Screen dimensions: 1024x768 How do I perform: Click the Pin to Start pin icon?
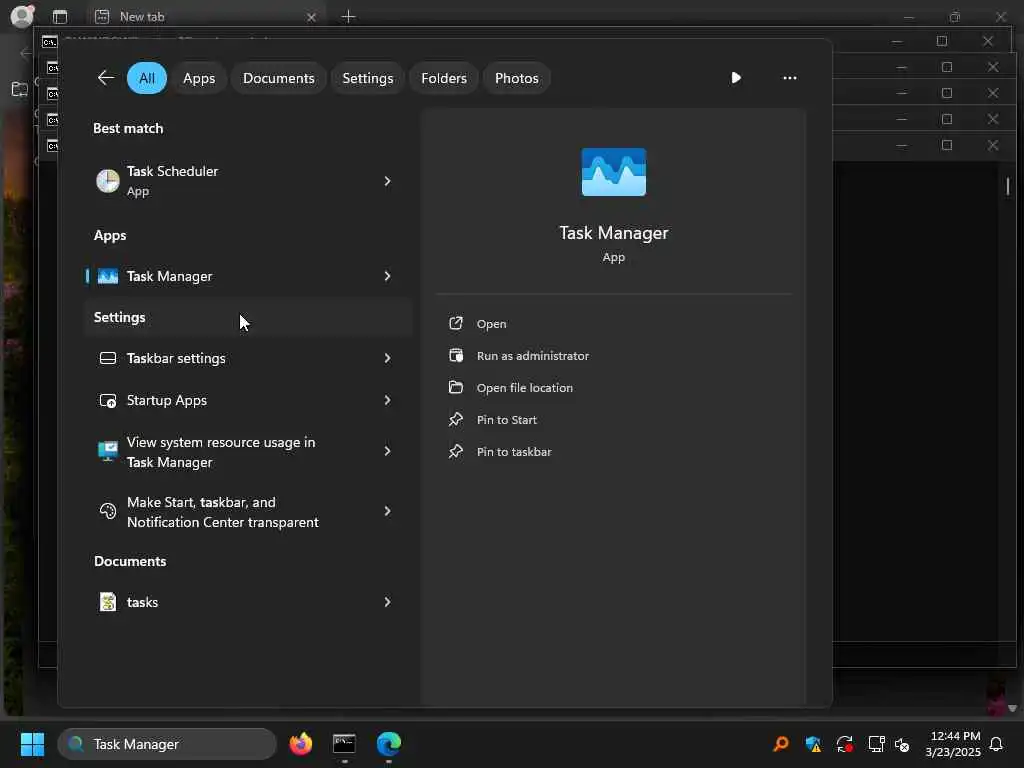[456, 419]
